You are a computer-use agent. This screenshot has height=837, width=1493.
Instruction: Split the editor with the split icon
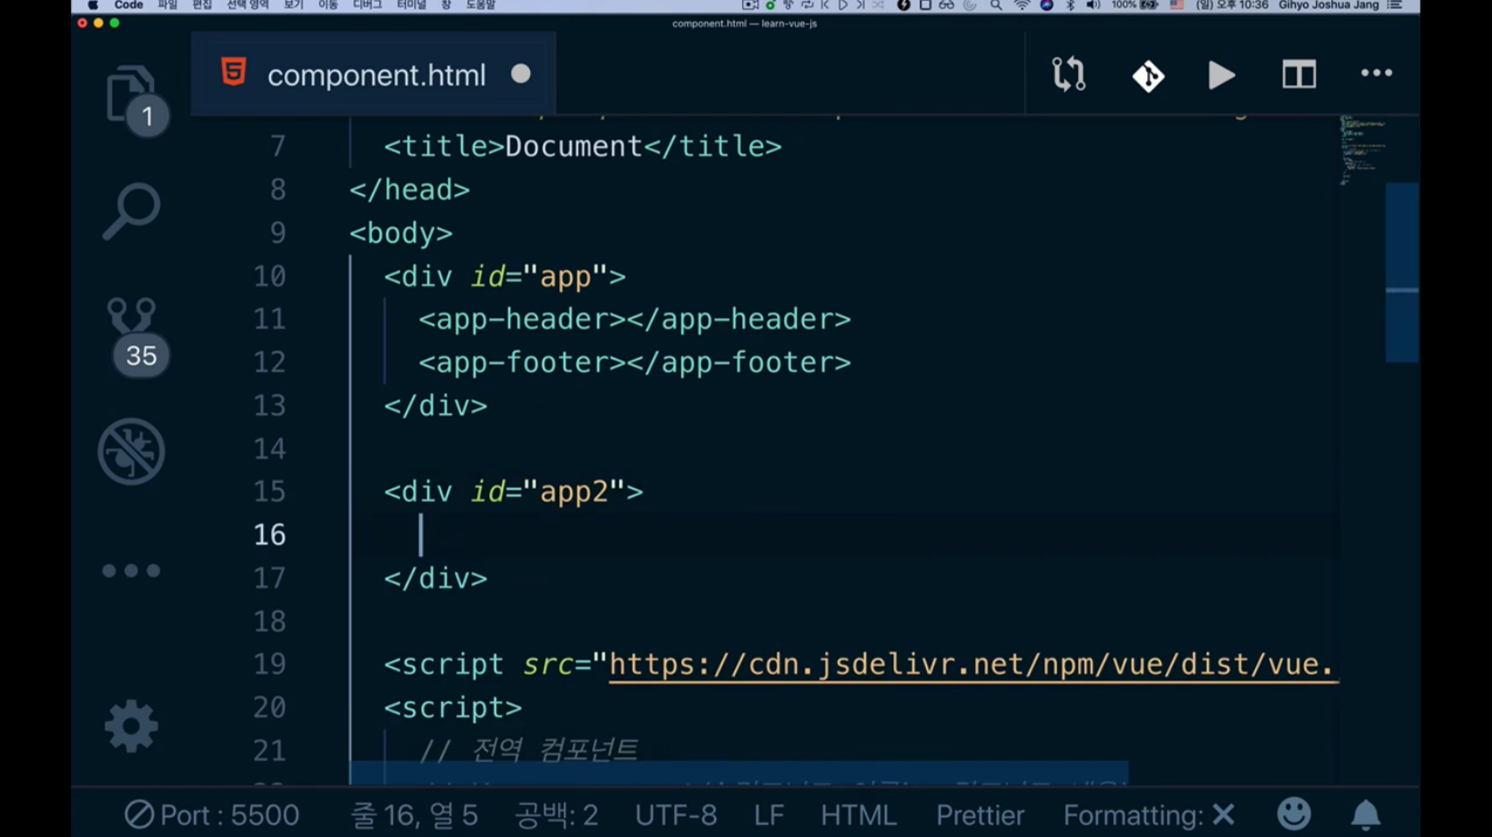(1298, 75)
